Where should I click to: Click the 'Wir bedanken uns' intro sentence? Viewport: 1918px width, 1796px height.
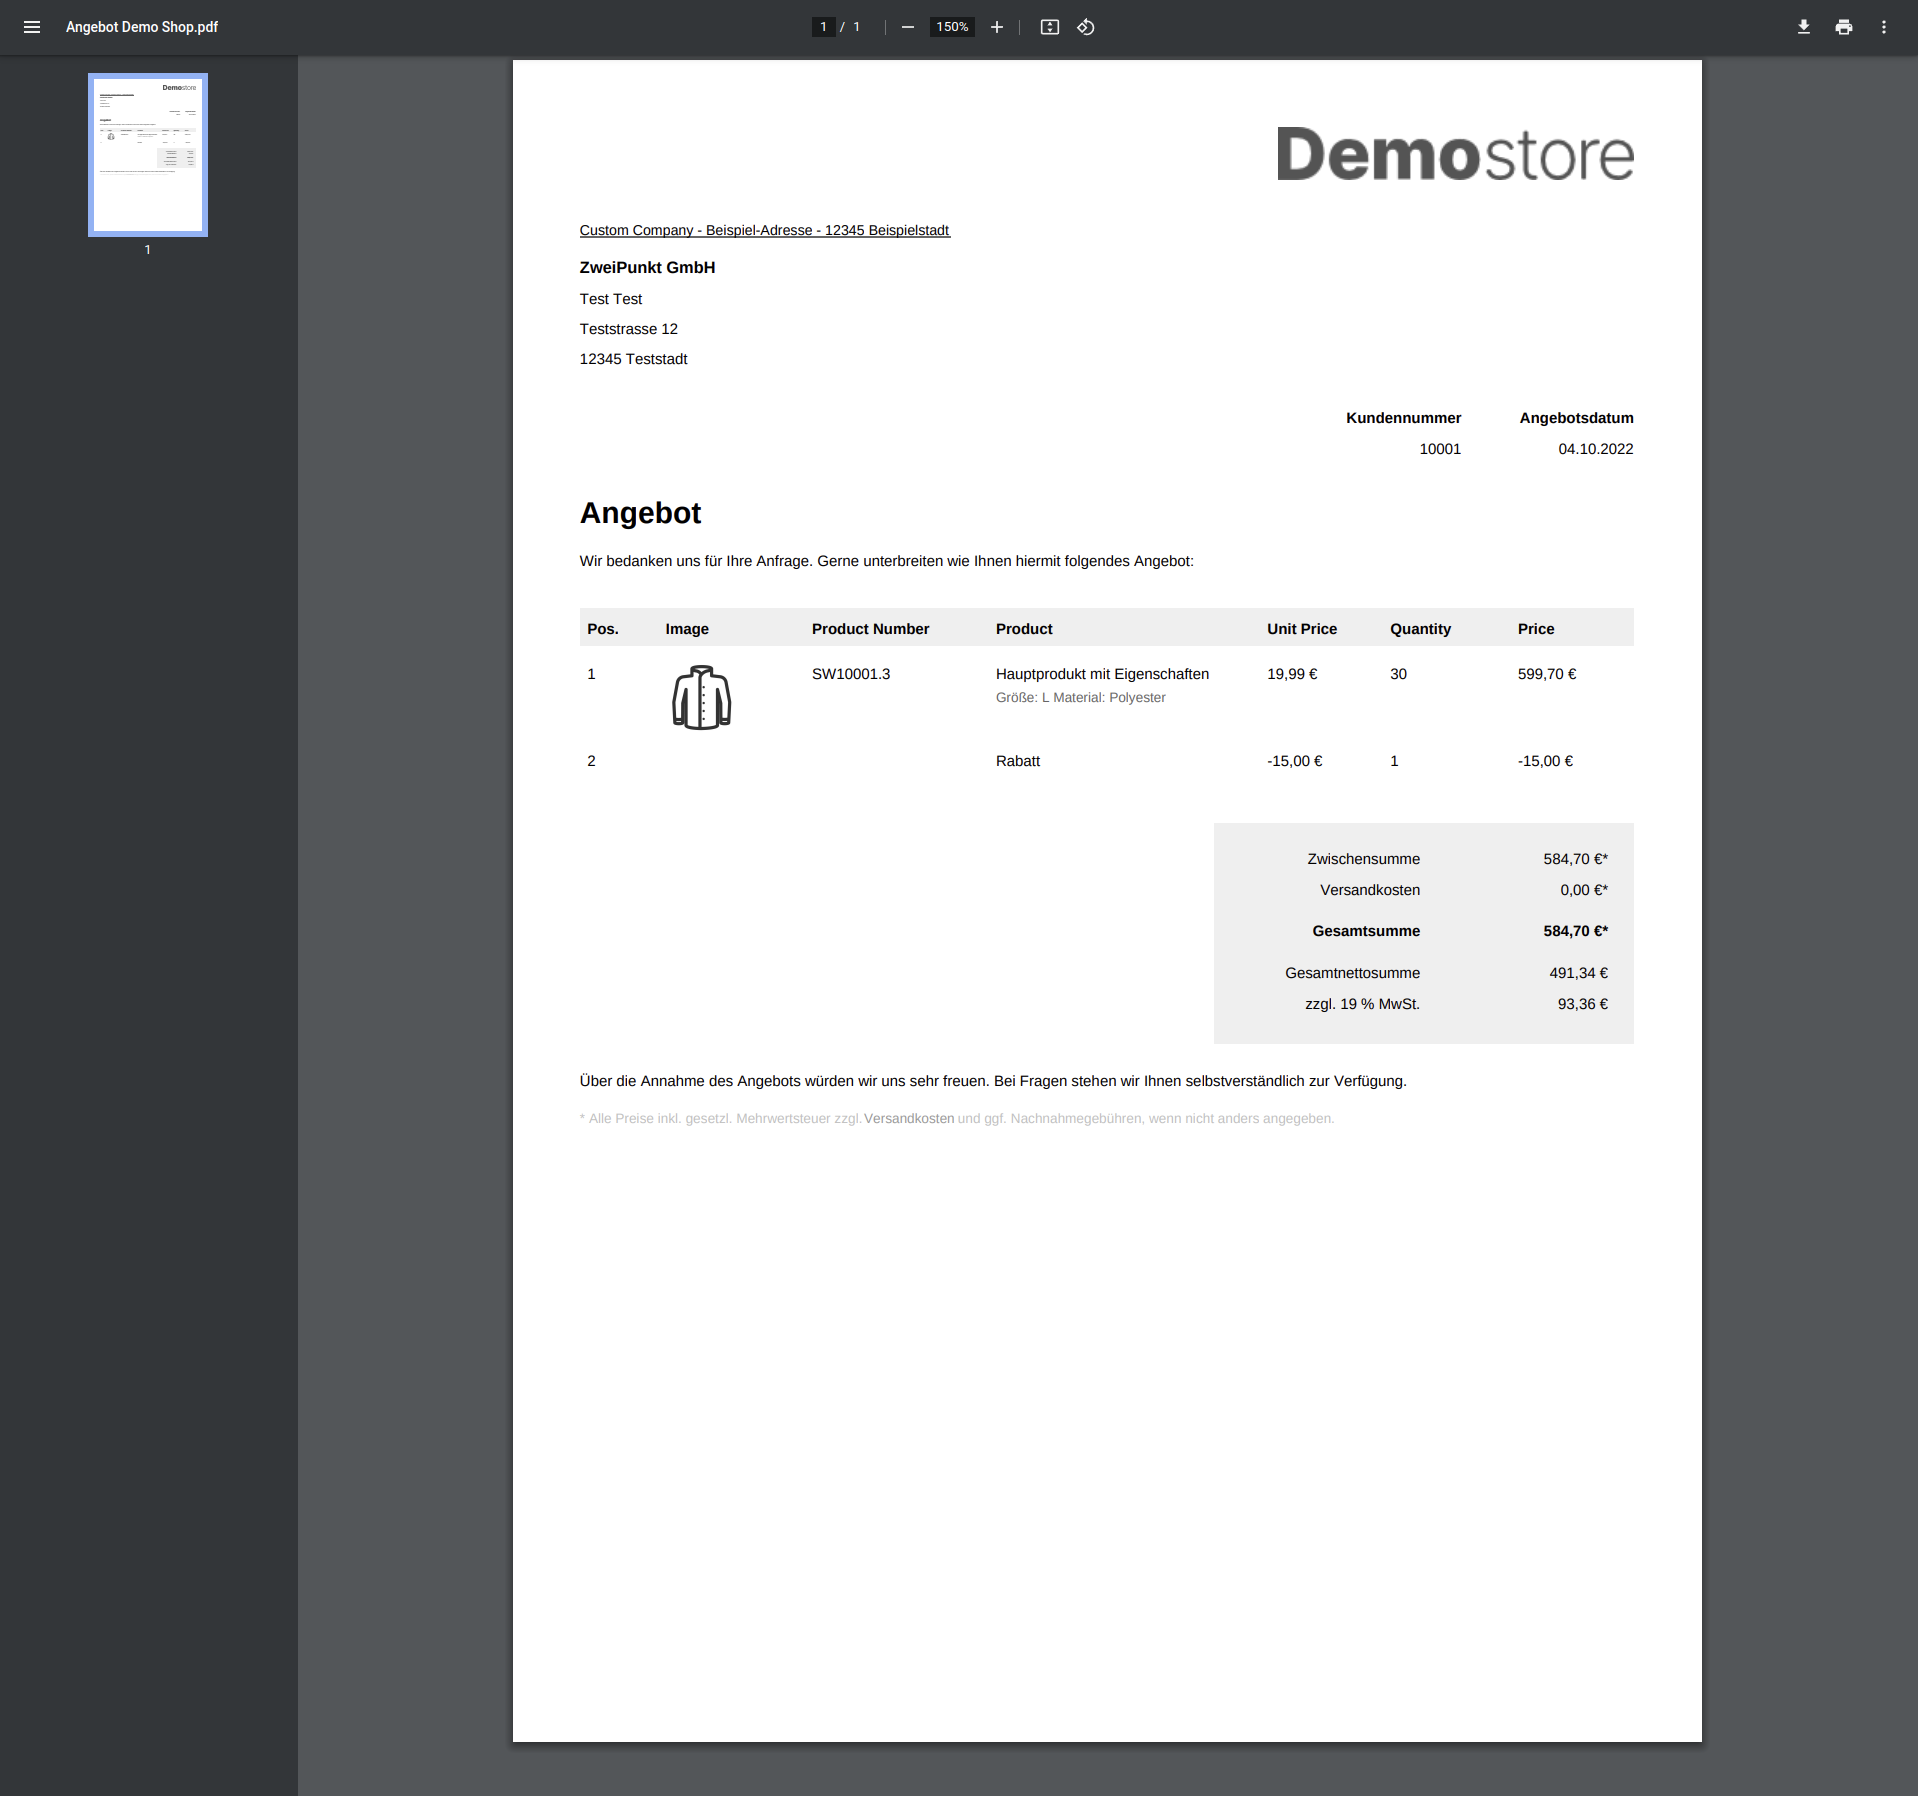[x=886, y=561]
